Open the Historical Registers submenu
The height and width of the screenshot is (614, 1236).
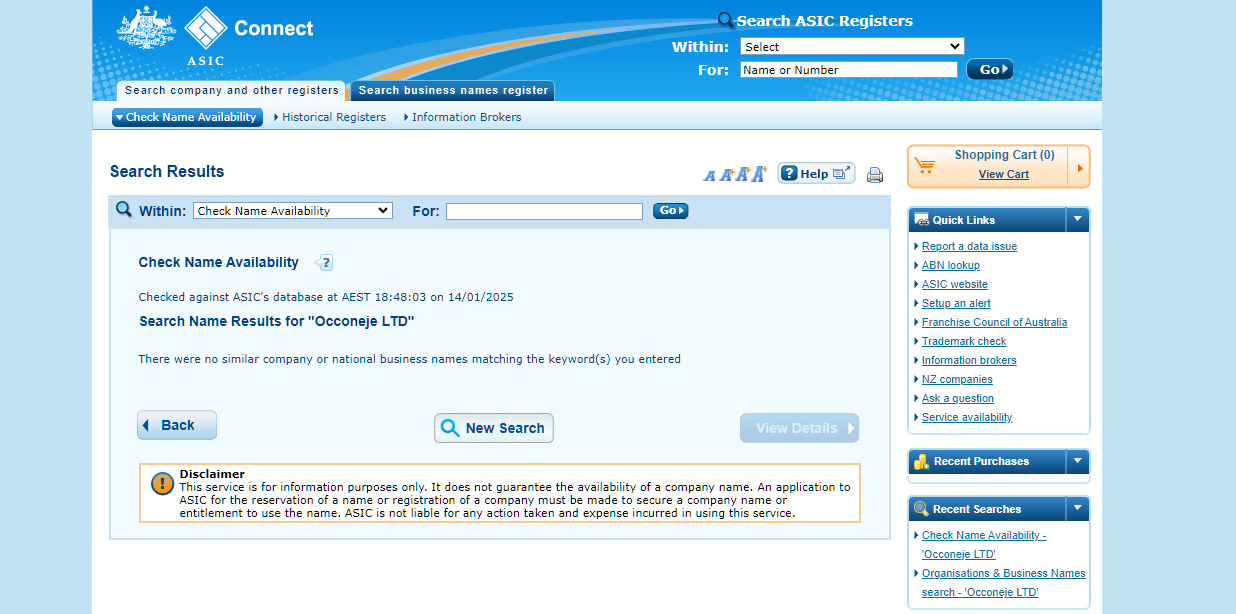(330, 117)
